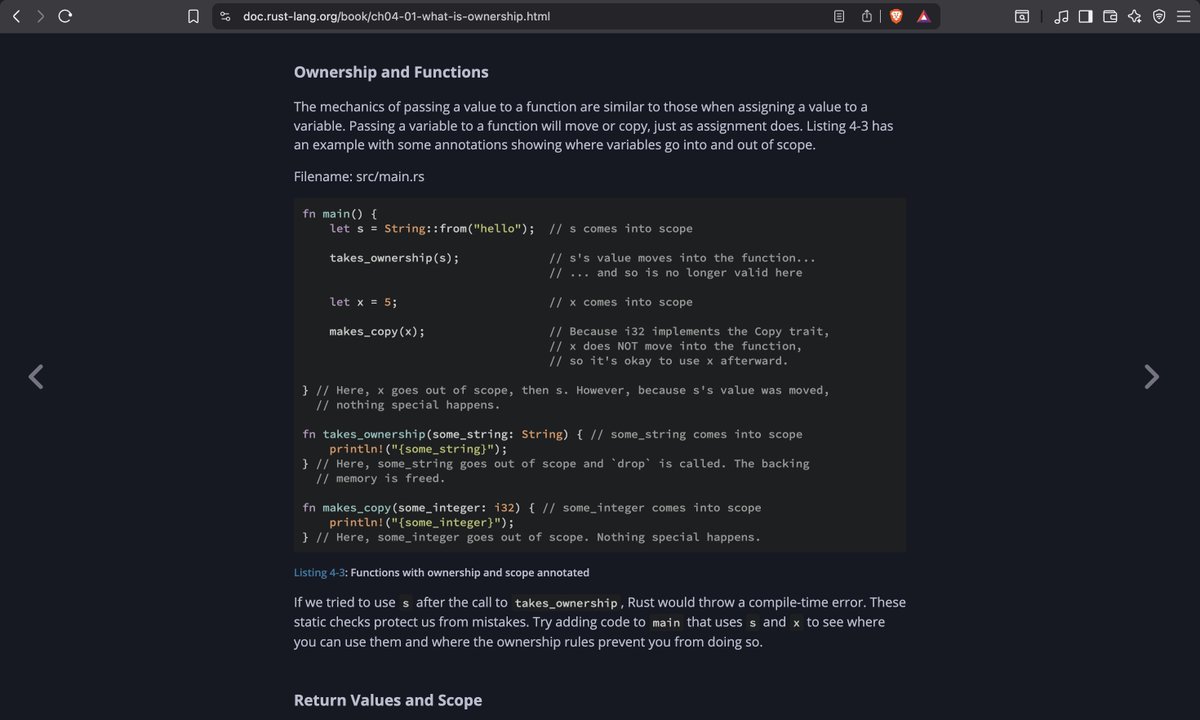This screenshot has width=1200, height=720.
Task: Click the "Return Values and Scope" heading
Action: [388, 700]
